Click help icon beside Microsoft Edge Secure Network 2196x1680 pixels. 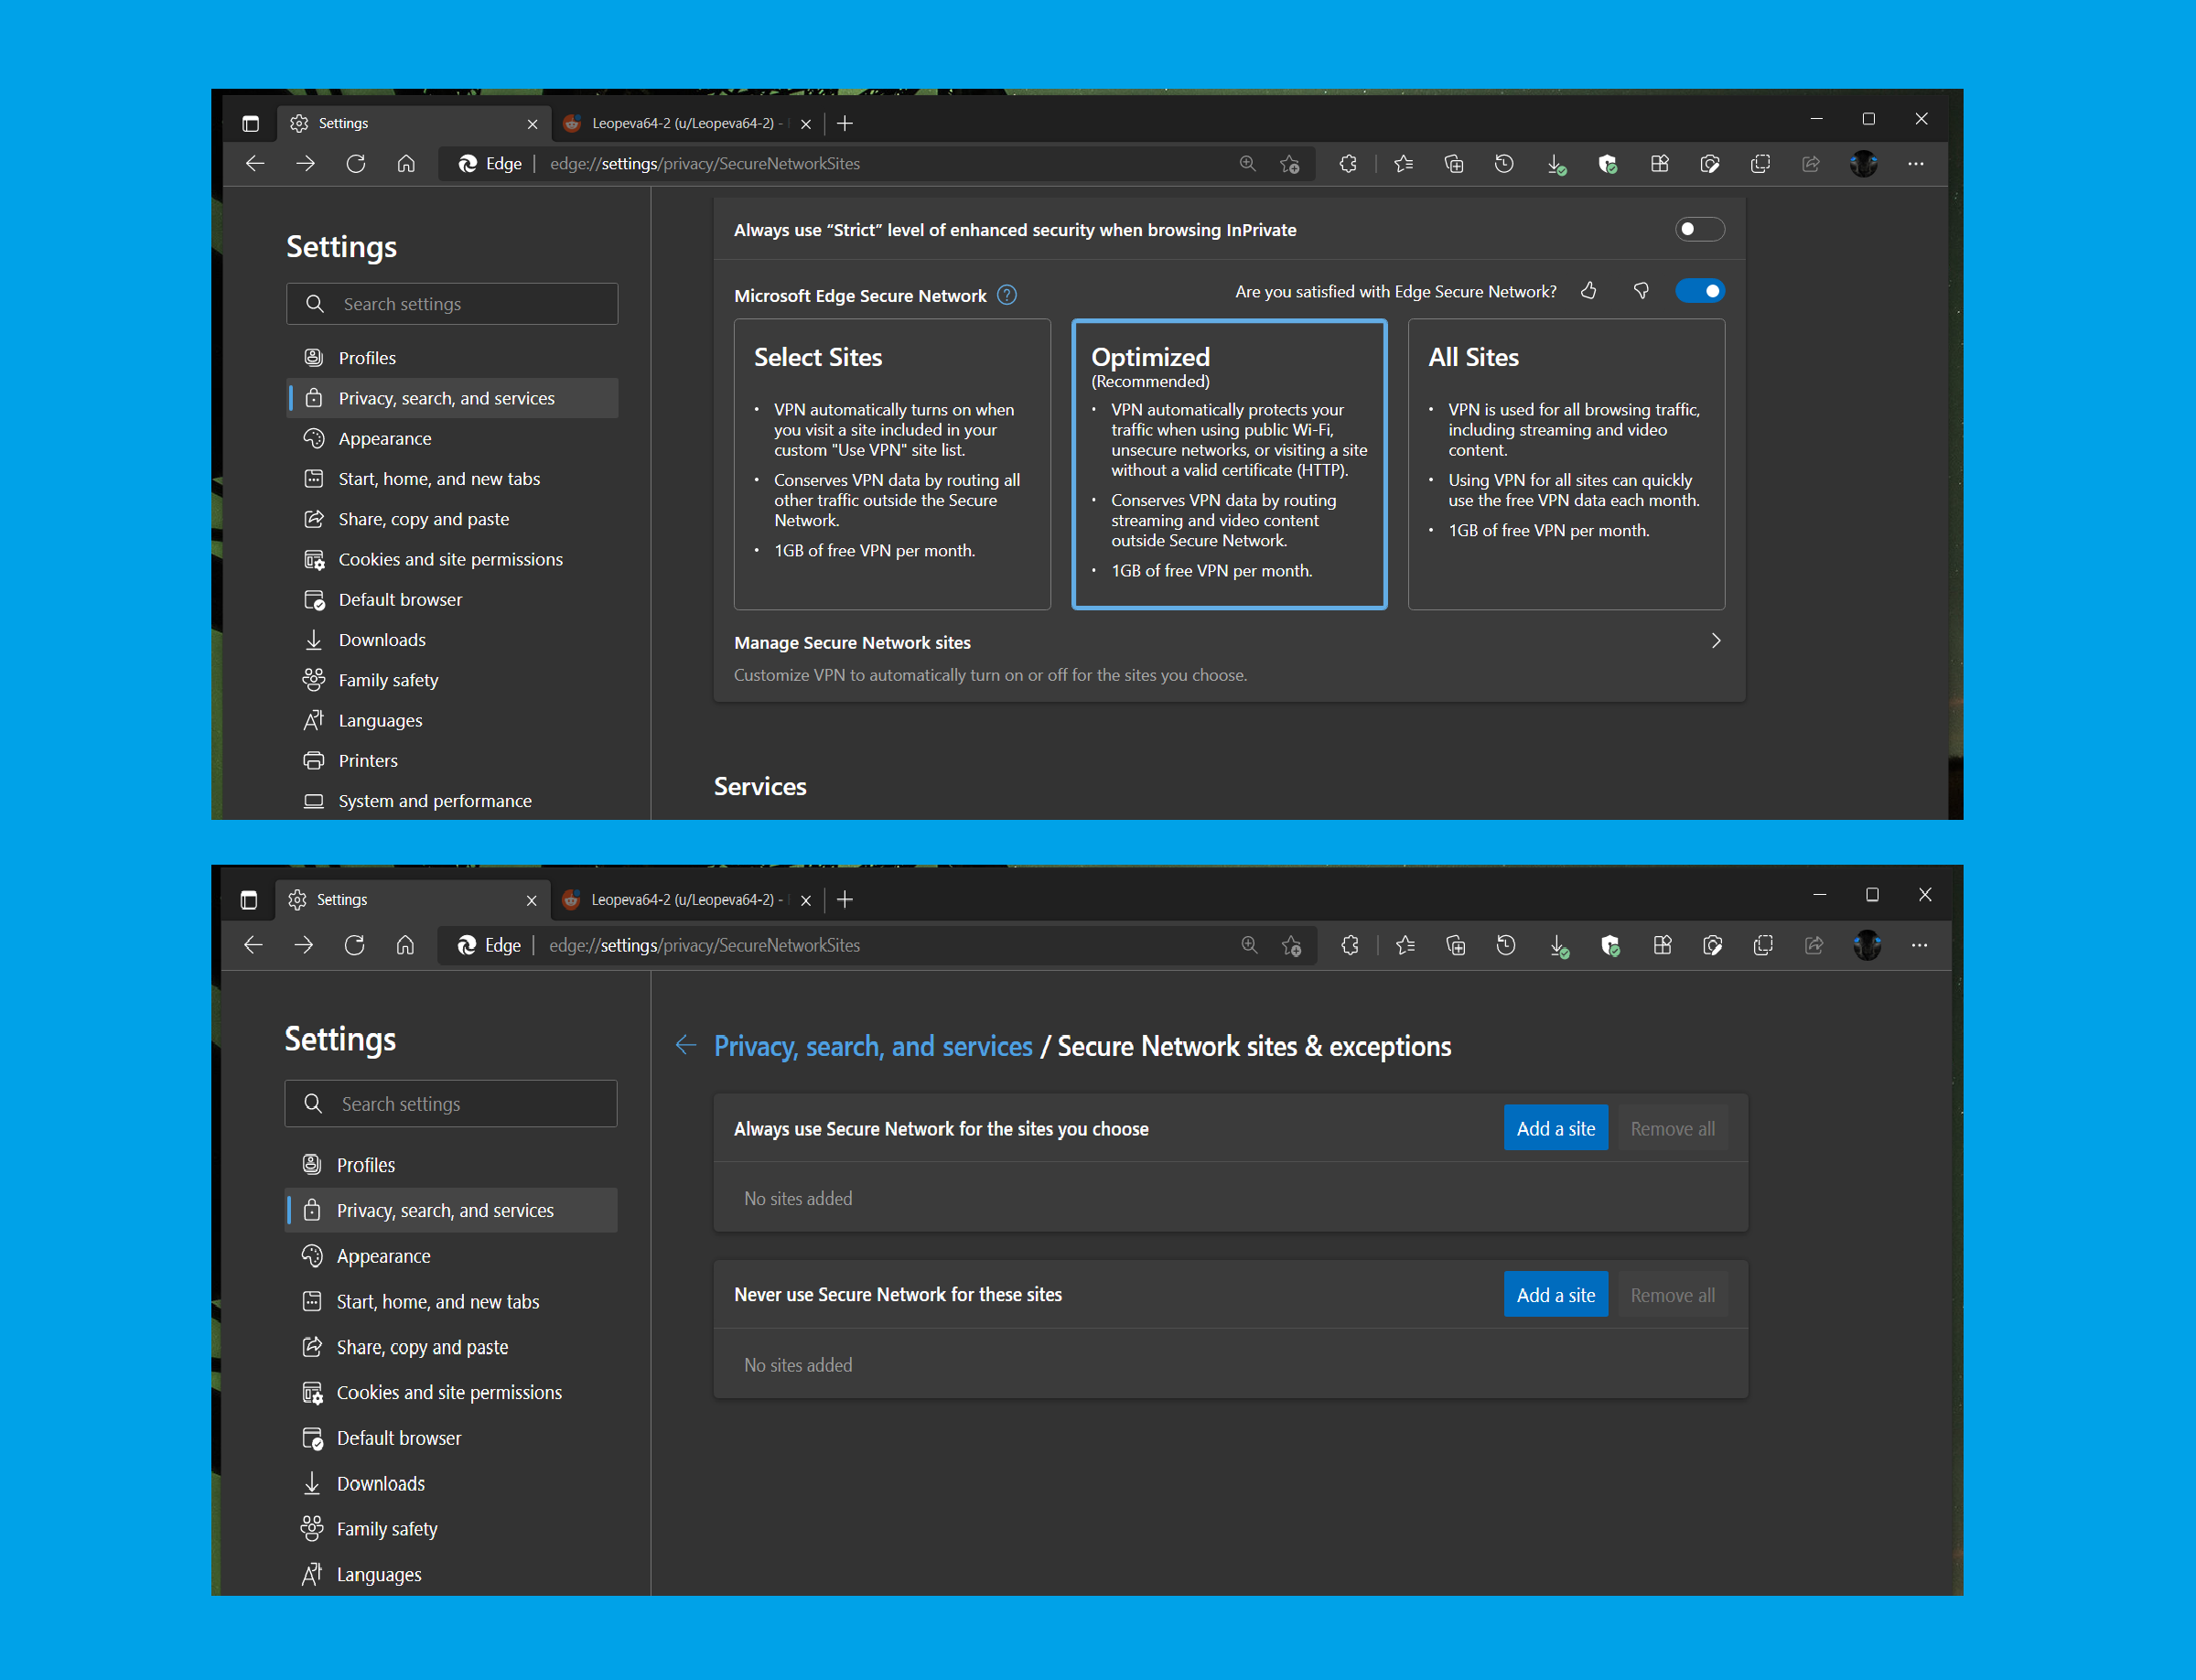(x=1007, y=295)
